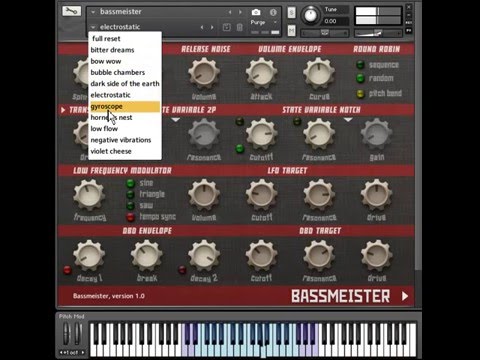Toggle the red LED beside decay 1
The height and width of the screenshot is (360, 480).
point(67,270)
